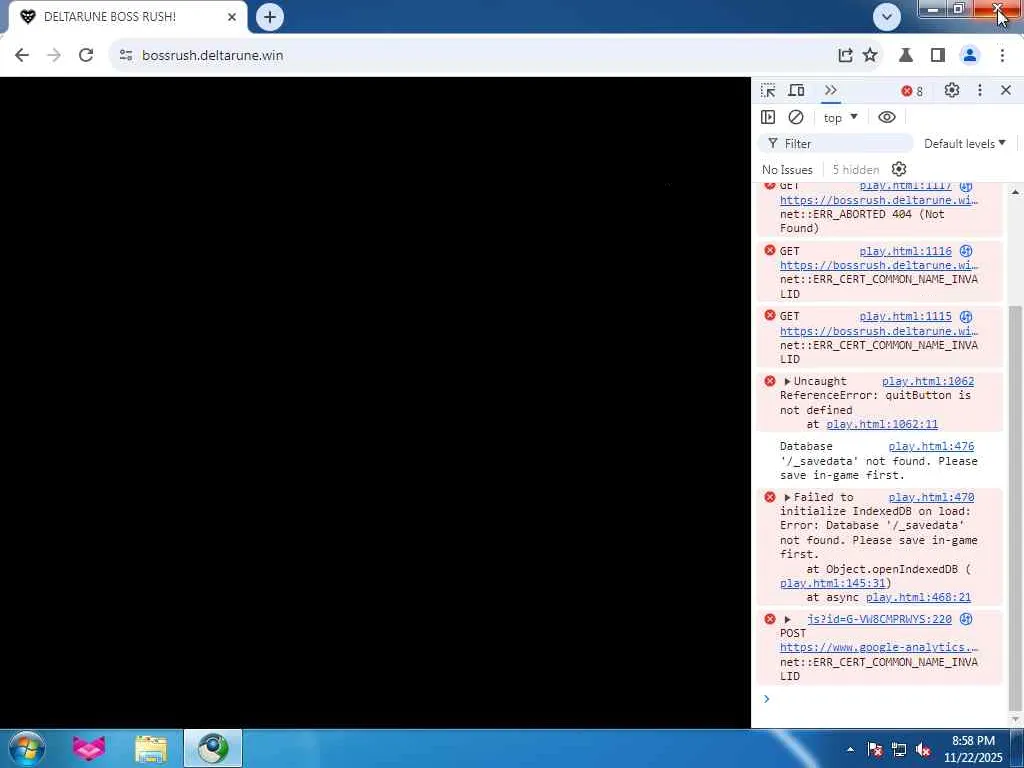
Task: Open Chrome three-dot main menu
Action: pos(1002,55)
